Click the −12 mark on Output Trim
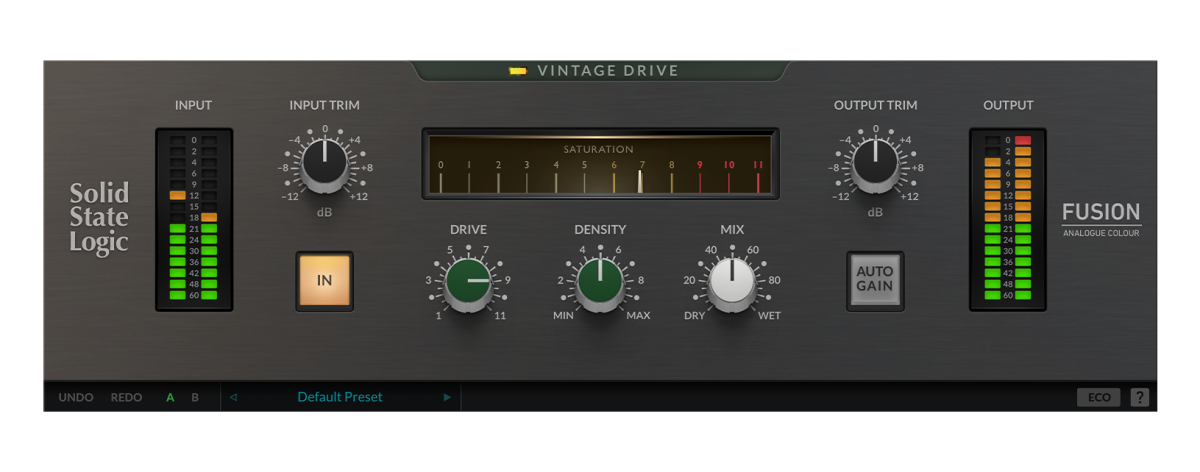Screen dimensions: 1200x472 [x=841, y=196]
